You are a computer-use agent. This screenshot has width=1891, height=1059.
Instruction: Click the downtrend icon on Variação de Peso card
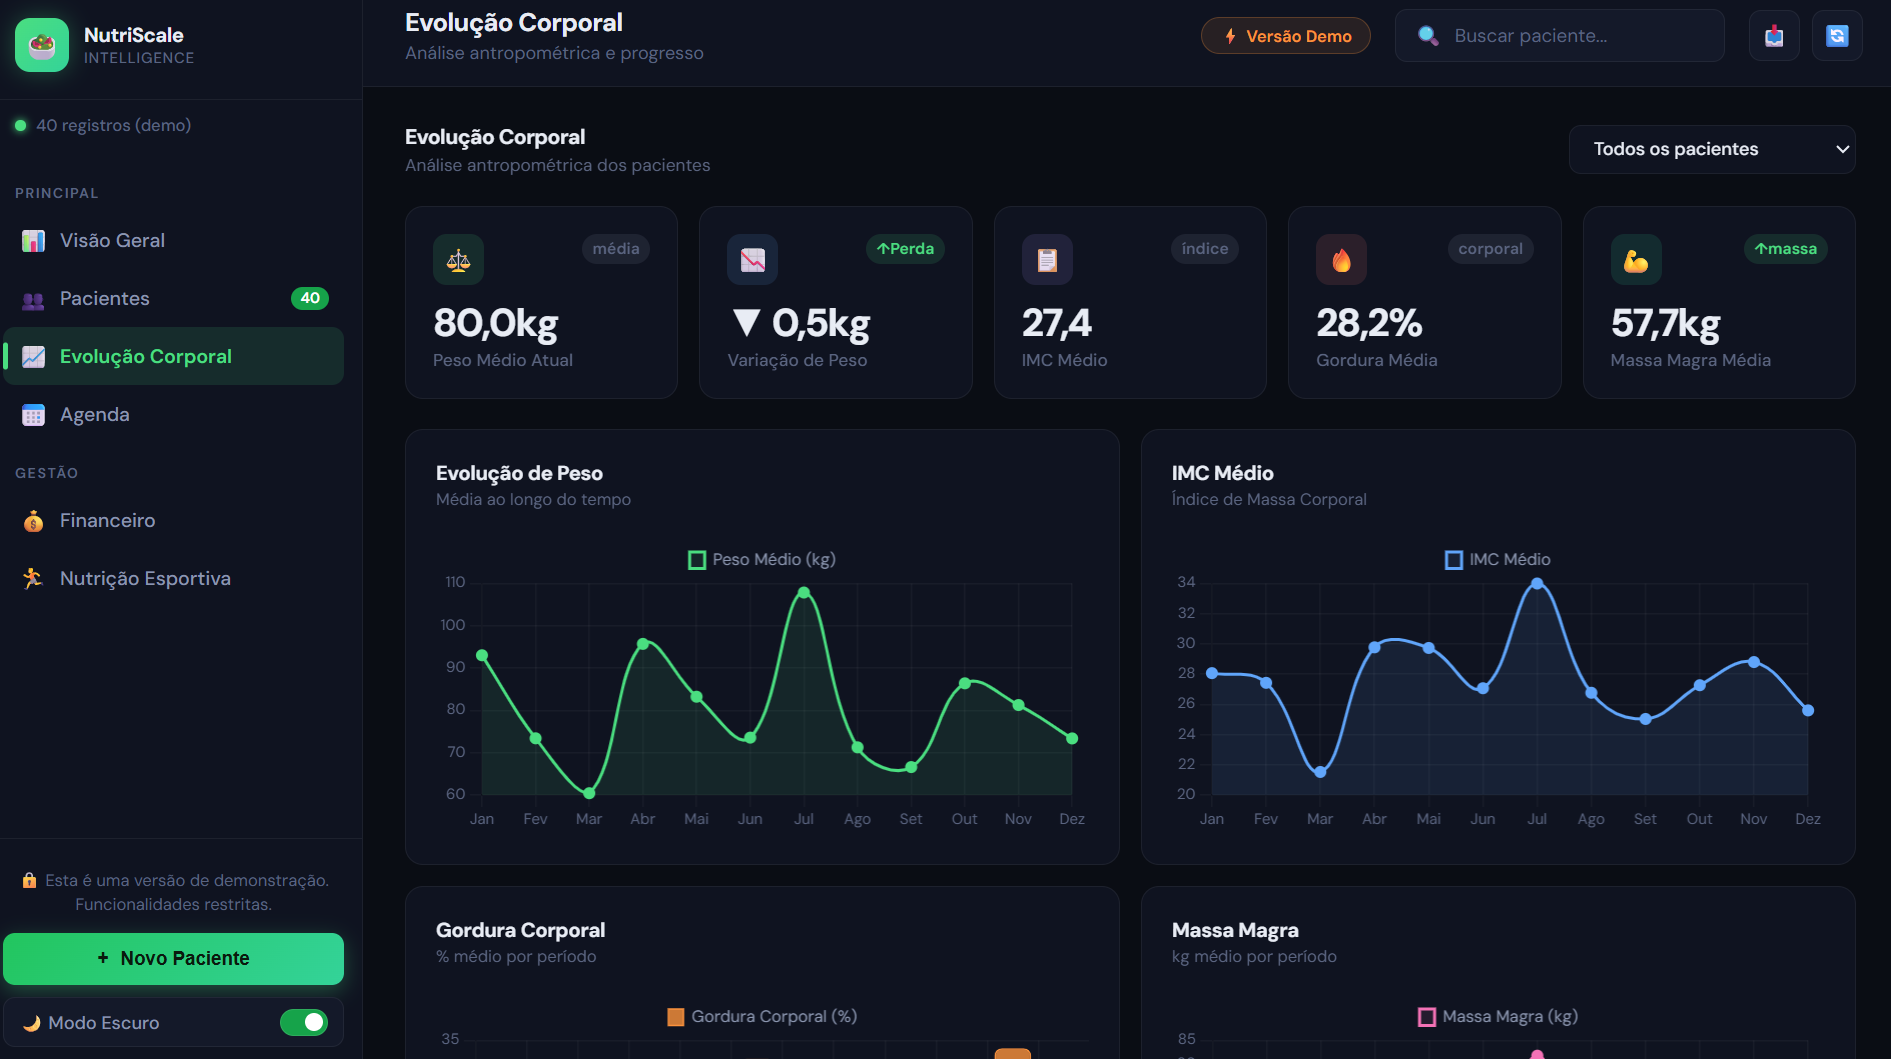tap(752, 260)
